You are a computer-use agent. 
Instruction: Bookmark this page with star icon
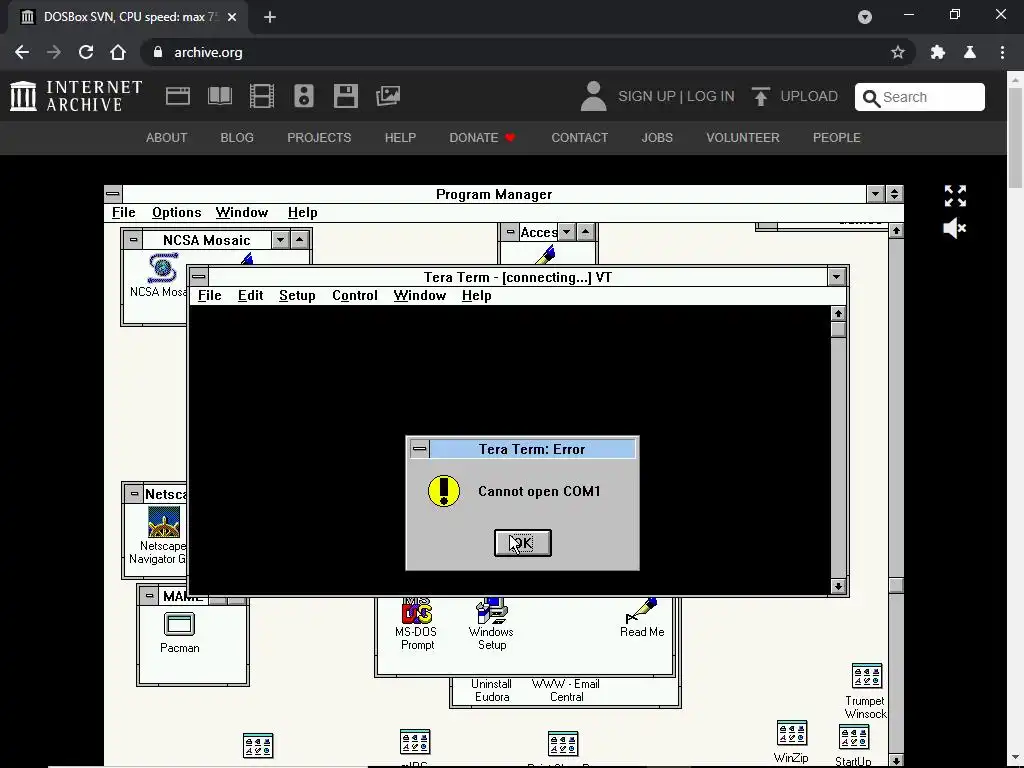898,52
